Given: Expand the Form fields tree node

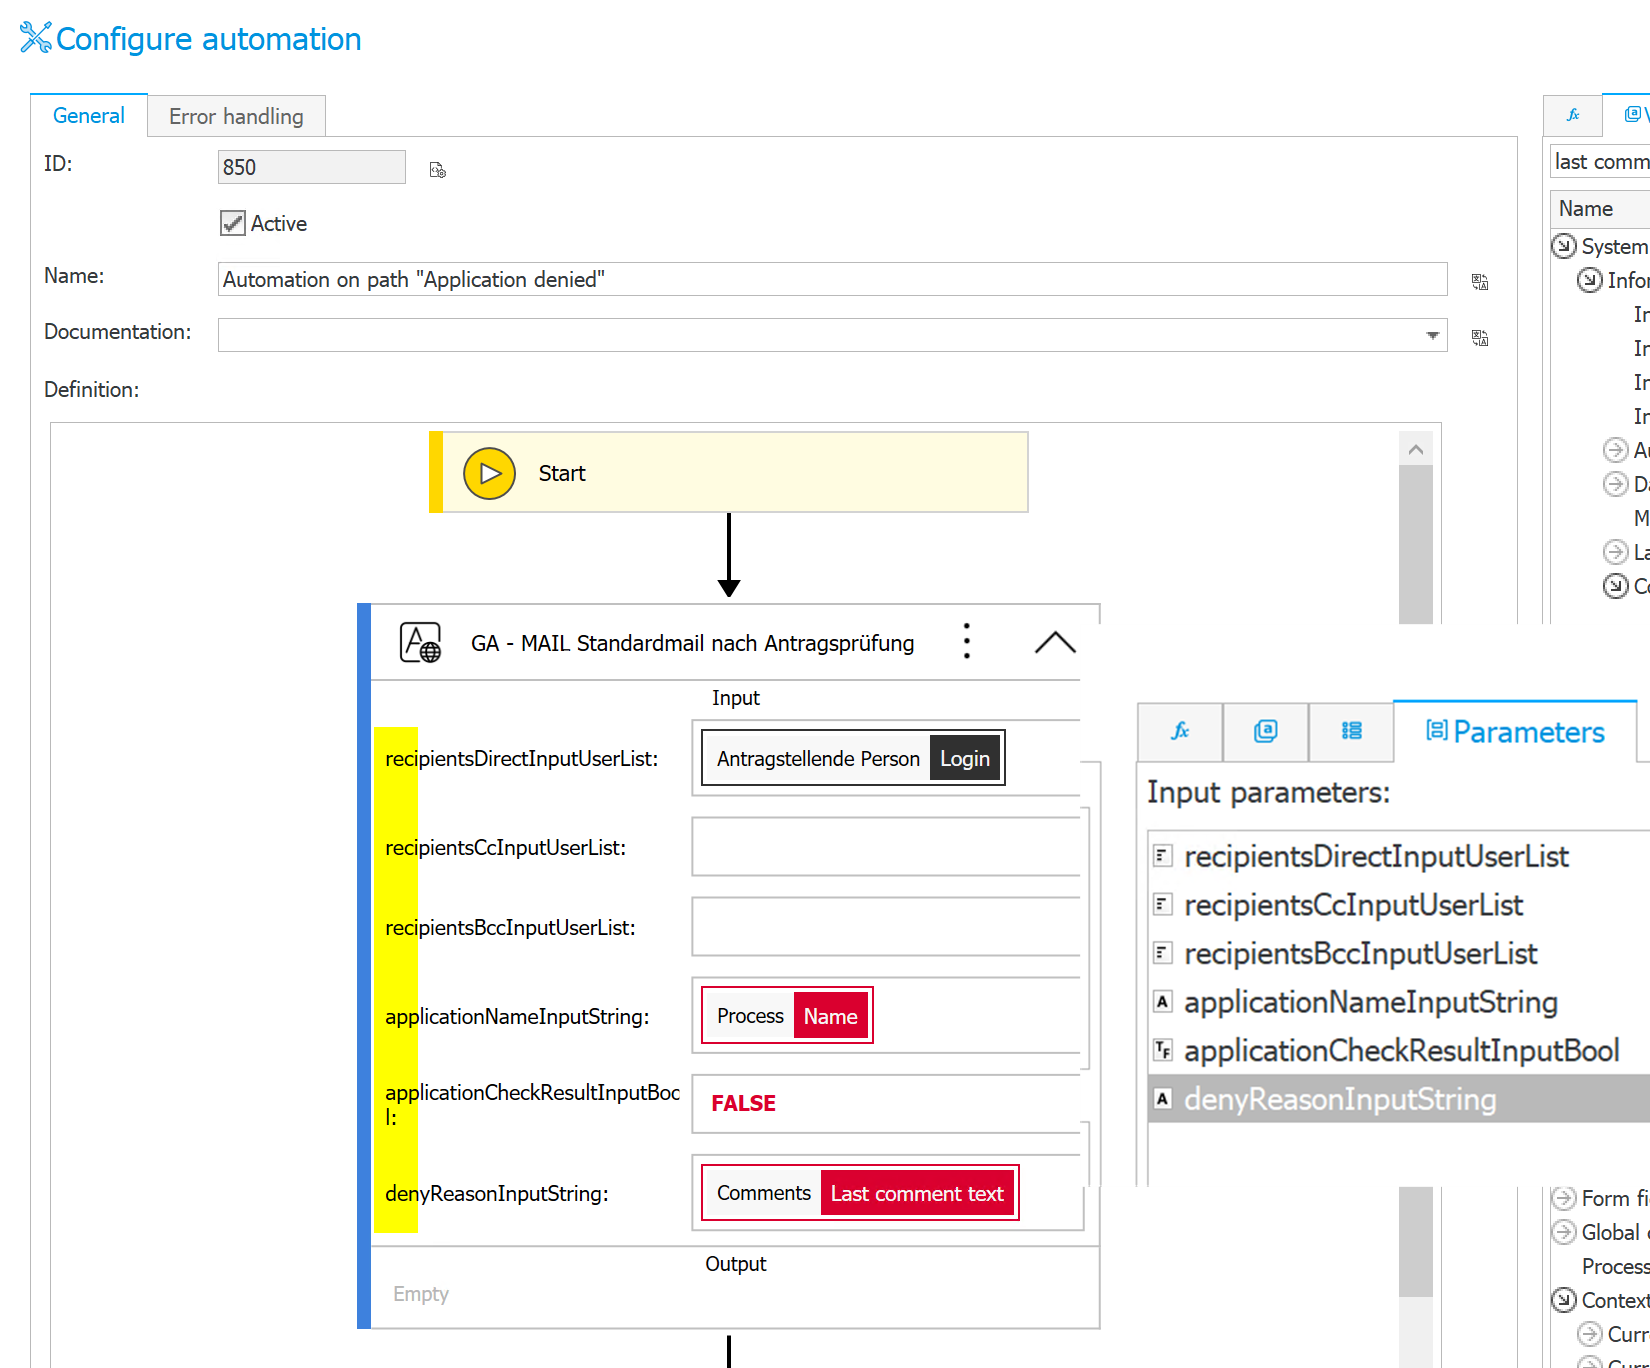Looking at the screenshot, I should [x=1564, y=1198].
